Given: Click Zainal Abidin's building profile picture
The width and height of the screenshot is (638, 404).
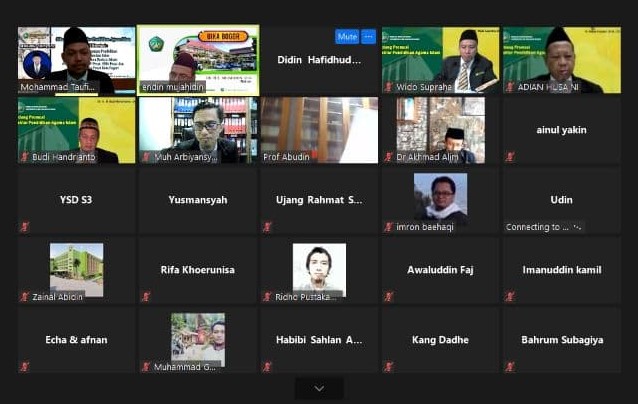Looking at the screenshot, I should click(x=76, y=266).
